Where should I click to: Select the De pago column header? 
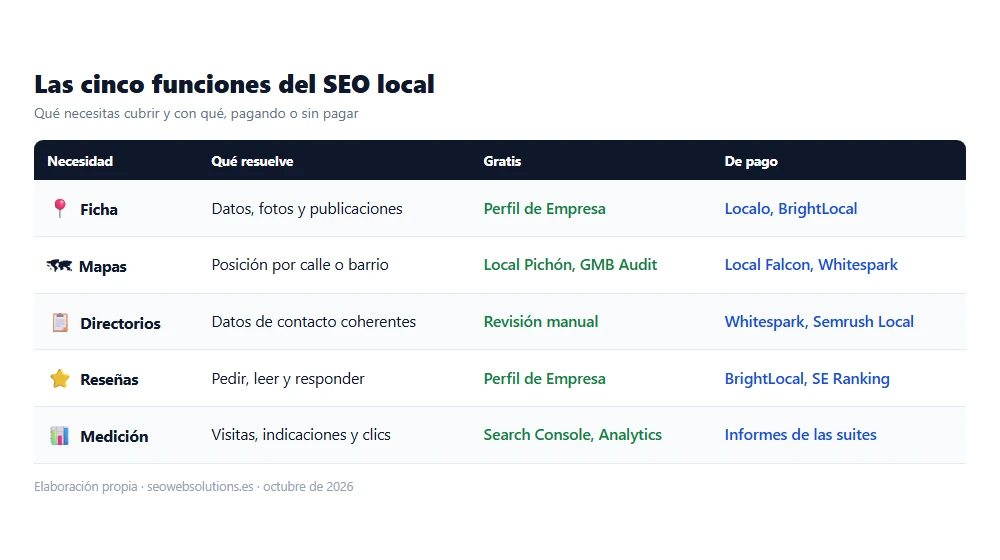751,161
